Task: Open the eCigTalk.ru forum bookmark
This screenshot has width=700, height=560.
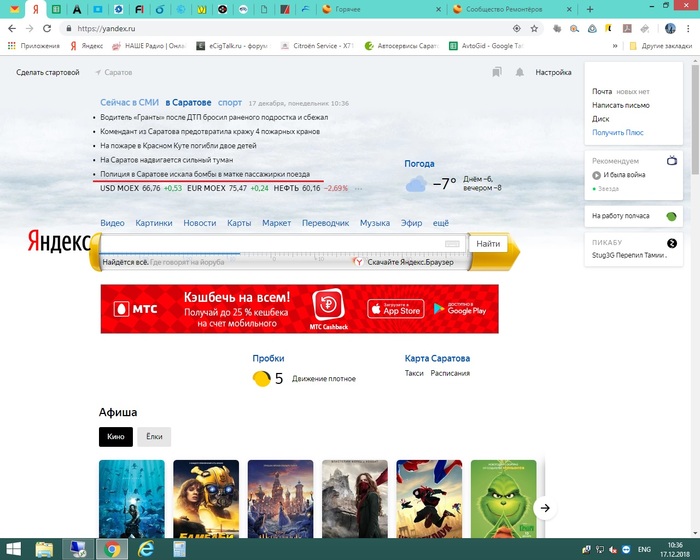Action: 233,46
